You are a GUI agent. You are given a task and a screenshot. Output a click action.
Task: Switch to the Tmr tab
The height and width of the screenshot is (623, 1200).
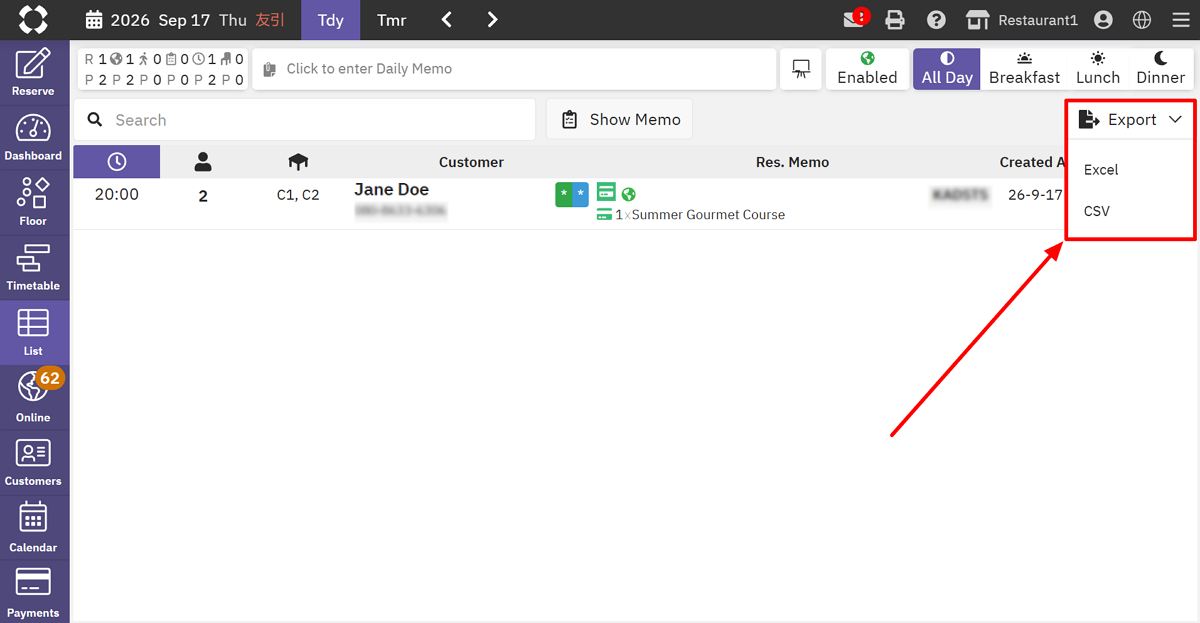pos(391,20)
